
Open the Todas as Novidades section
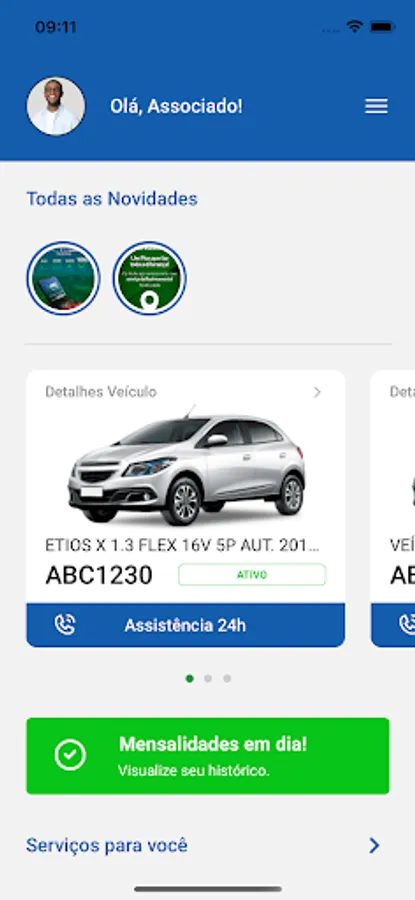pyautogui.click(x=112, y=199)
